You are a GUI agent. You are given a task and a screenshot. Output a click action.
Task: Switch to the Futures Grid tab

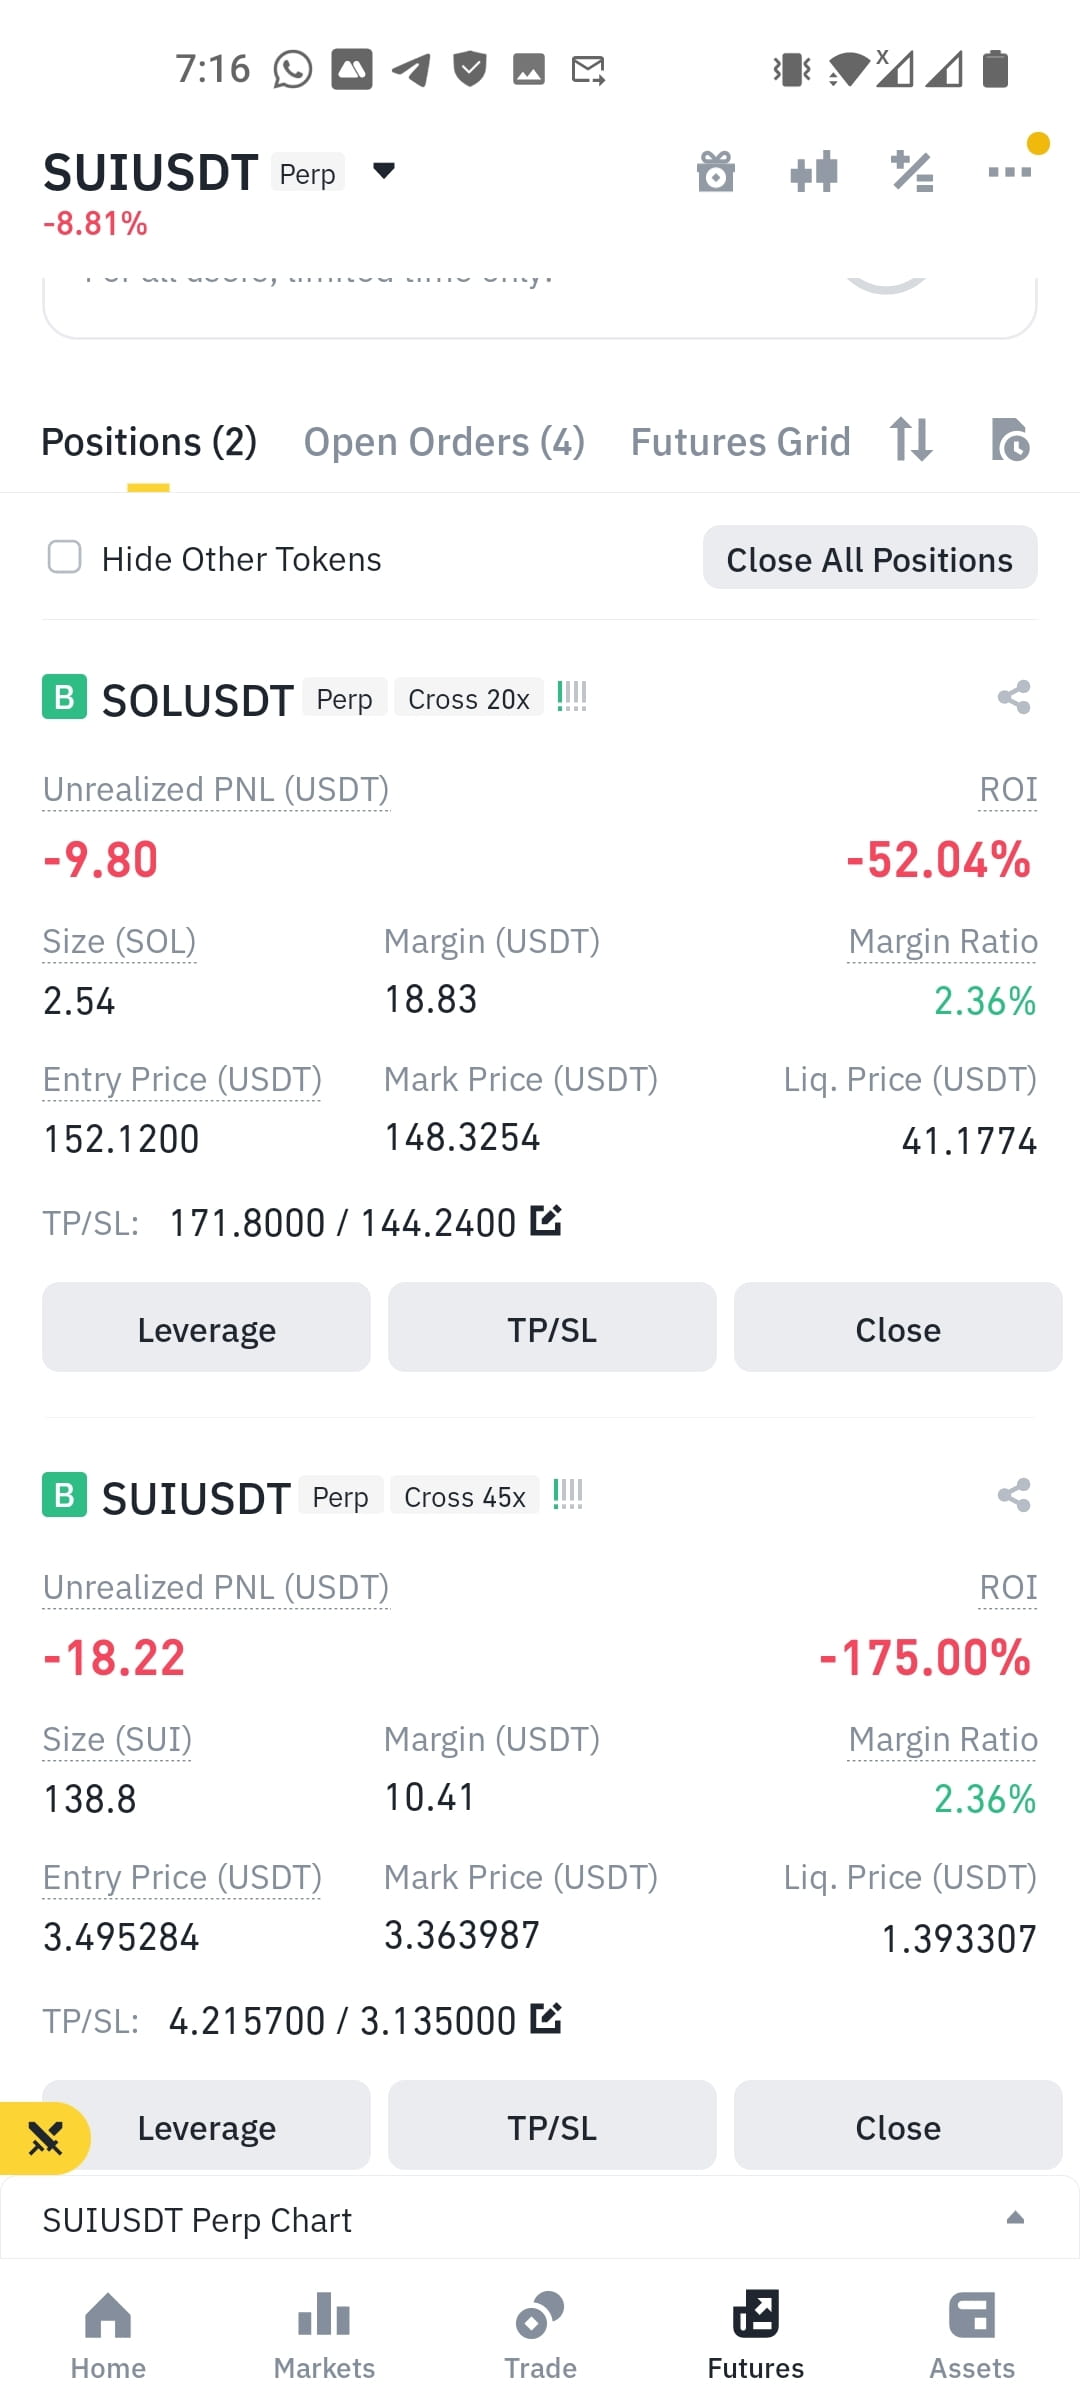pyautogui.click(x=740, y=442)
